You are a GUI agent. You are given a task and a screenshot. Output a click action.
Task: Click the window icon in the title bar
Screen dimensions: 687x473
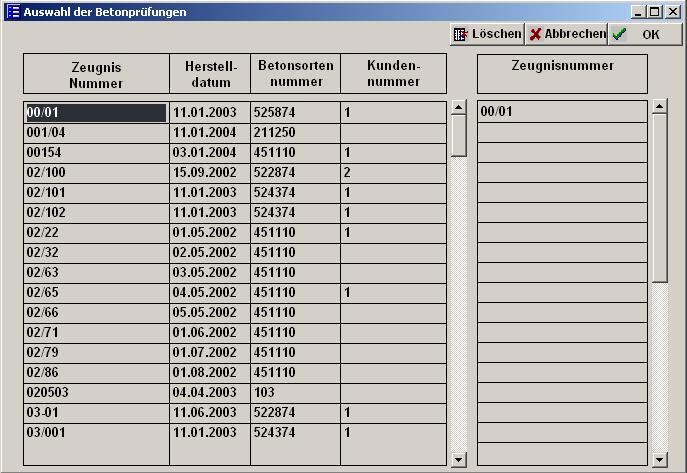click(x=12, y=12)
